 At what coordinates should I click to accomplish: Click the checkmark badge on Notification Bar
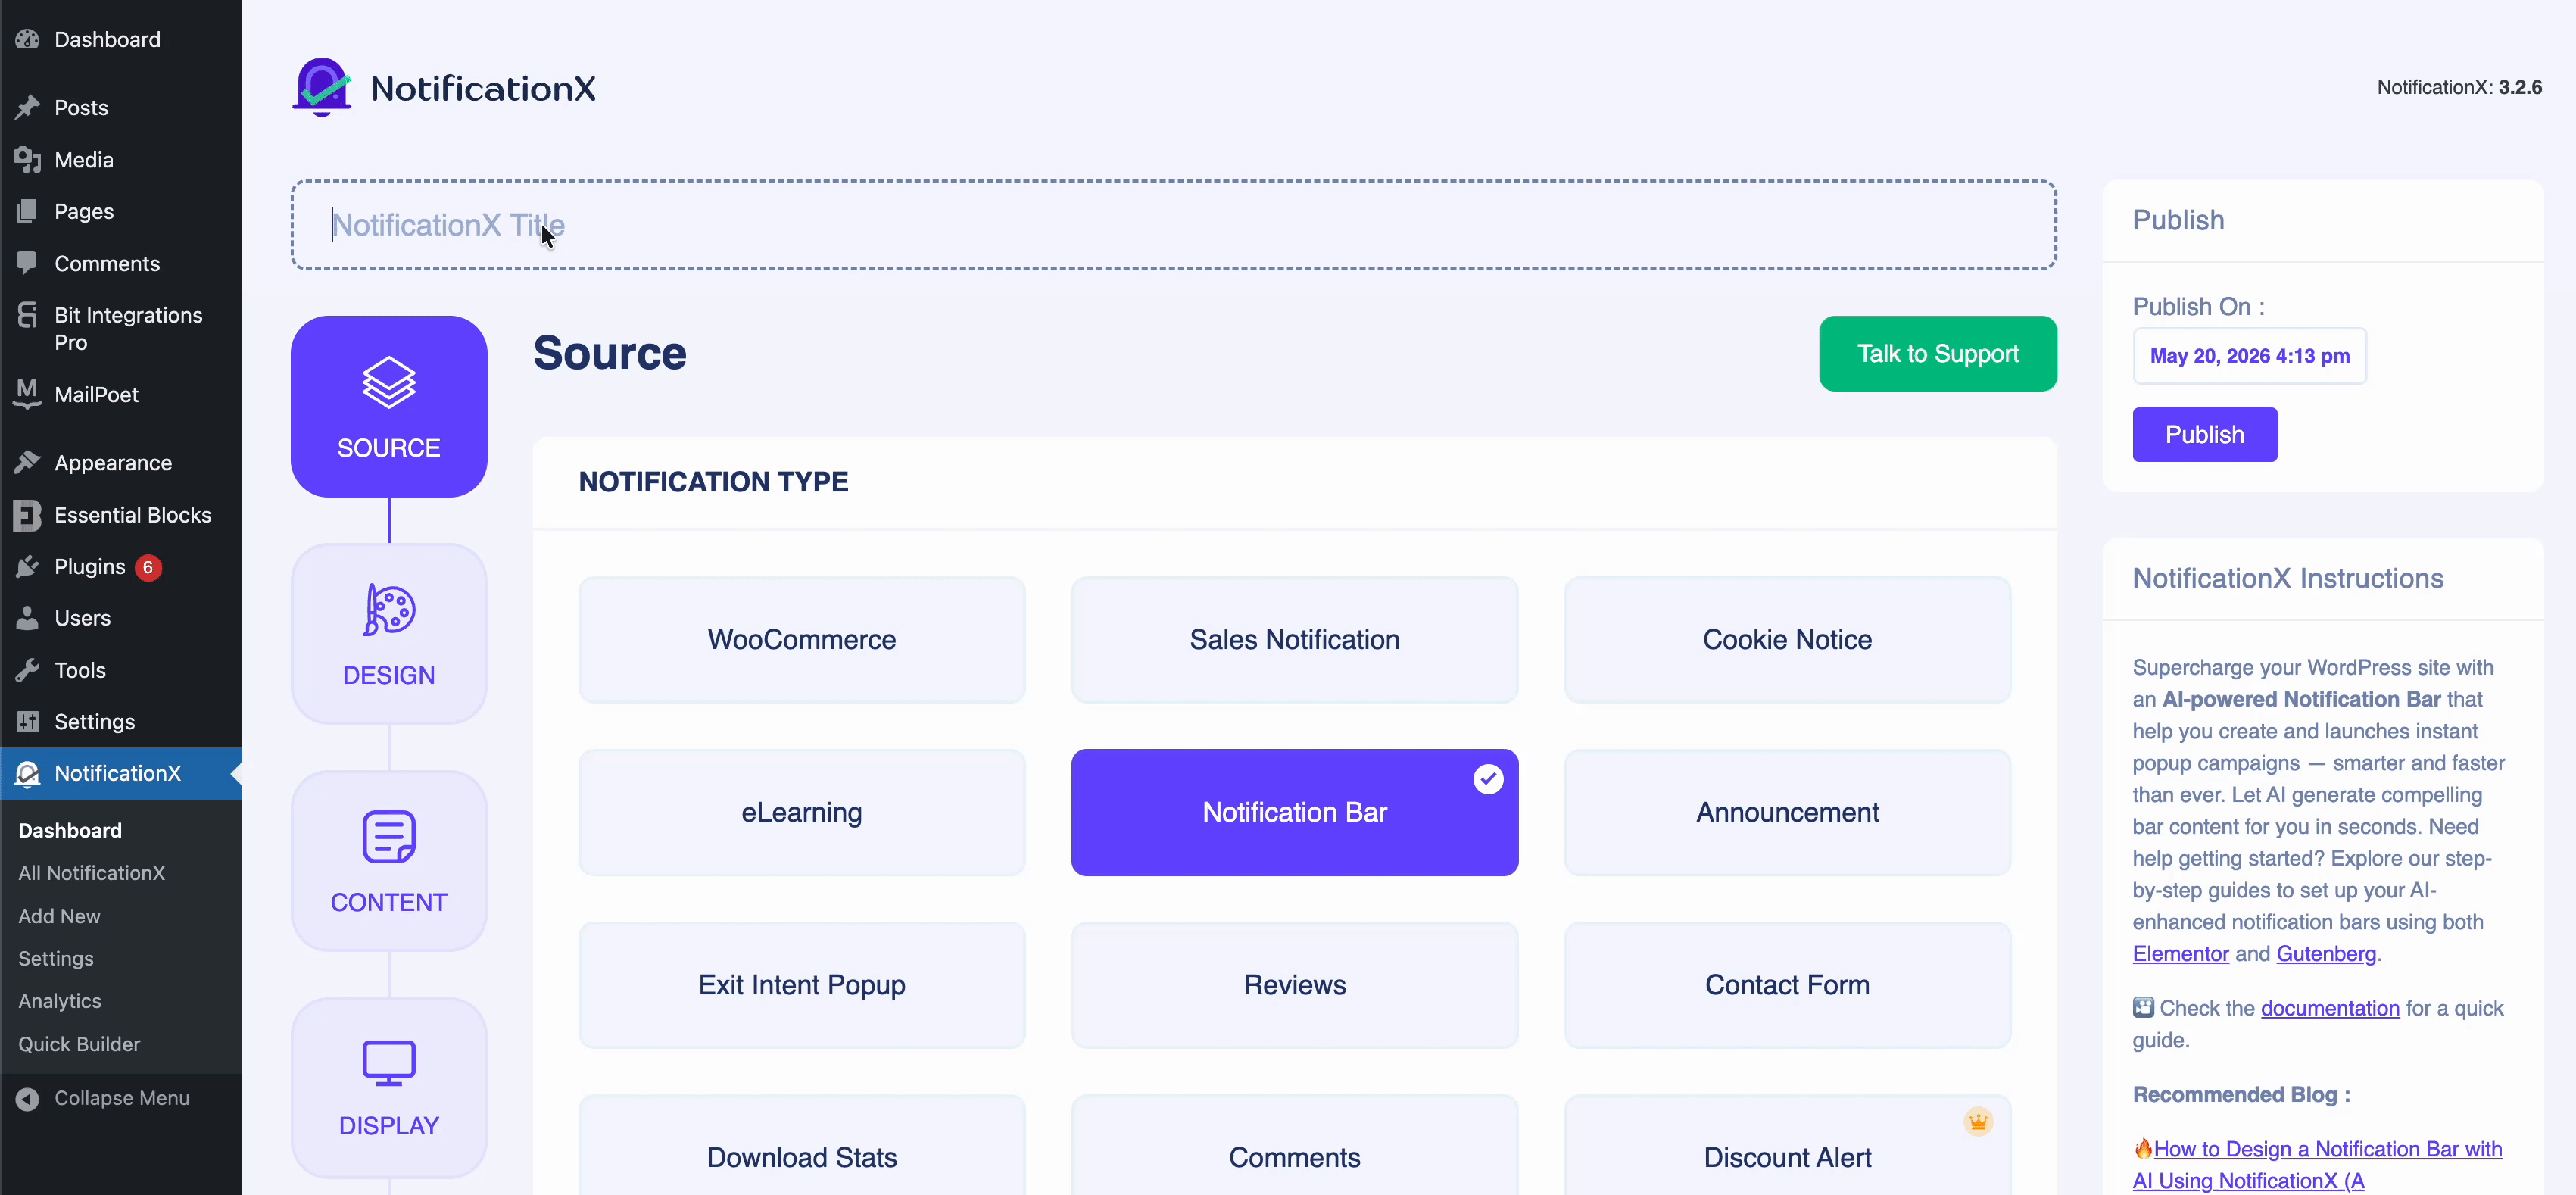pyautogui.click(x=1488, y=779)
